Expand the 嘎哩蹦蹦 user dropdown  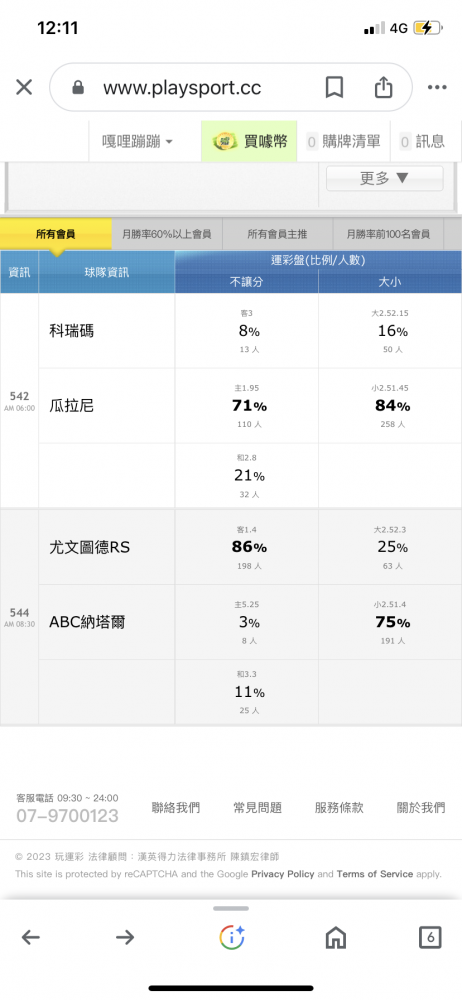click(x=137, y=141)
